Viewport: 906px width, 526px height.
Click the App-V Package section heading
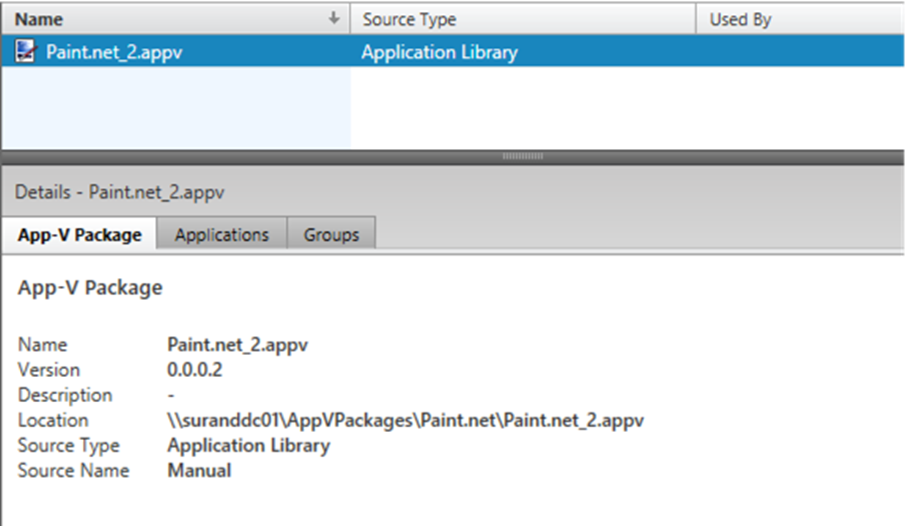coord(90,287)
